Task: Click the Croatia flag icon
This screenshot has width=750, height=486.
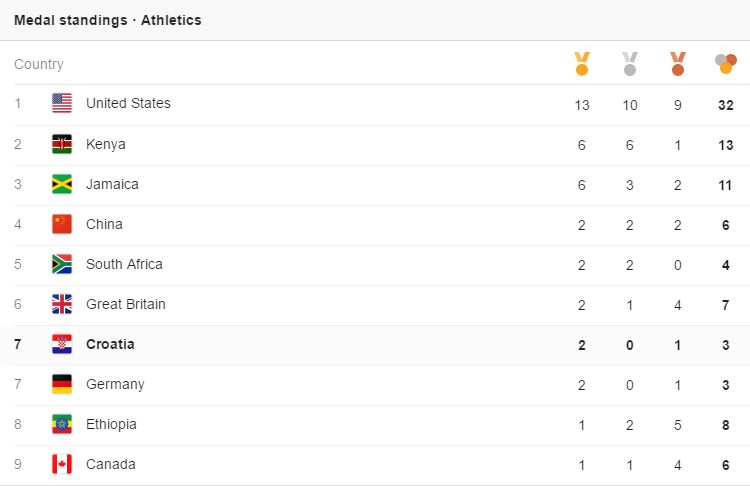Action: (62, 344)
